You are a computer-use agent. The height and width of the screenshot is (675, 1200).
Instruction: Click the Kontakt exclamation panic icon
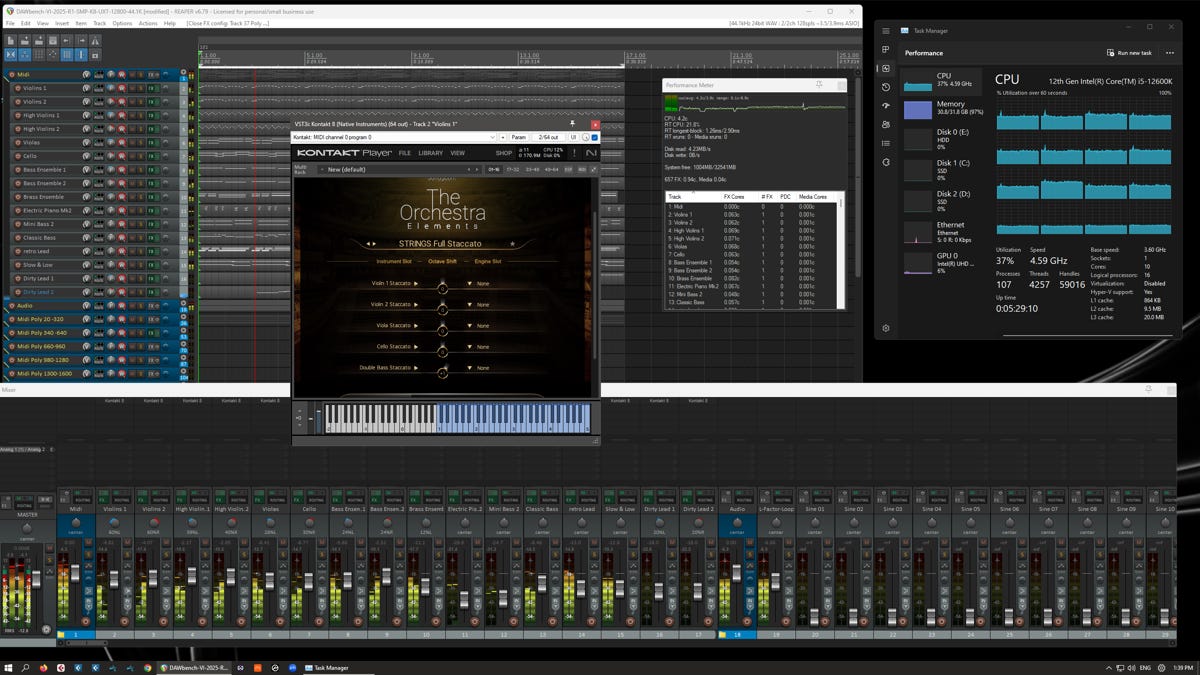coord(574,153)
